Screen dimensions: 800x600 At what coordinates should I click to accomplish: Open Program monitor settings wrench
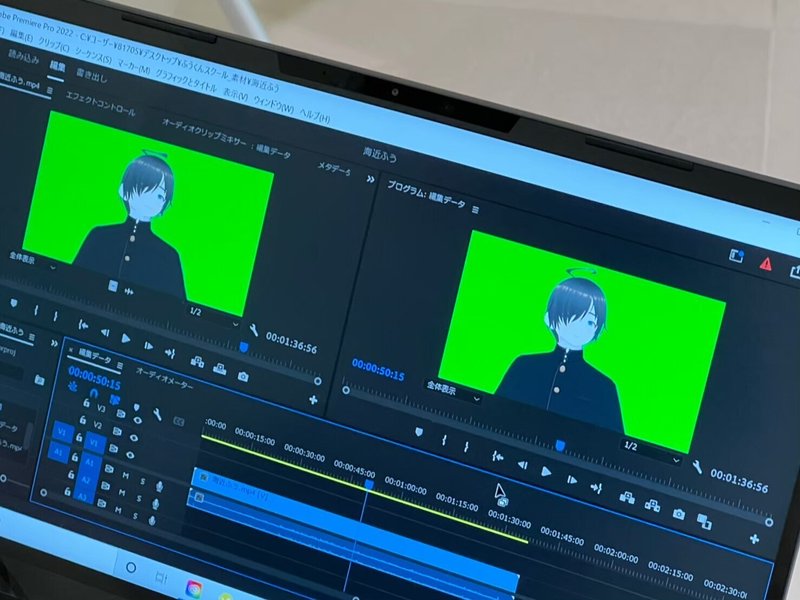pyautogui.click(x=696, y=466)
